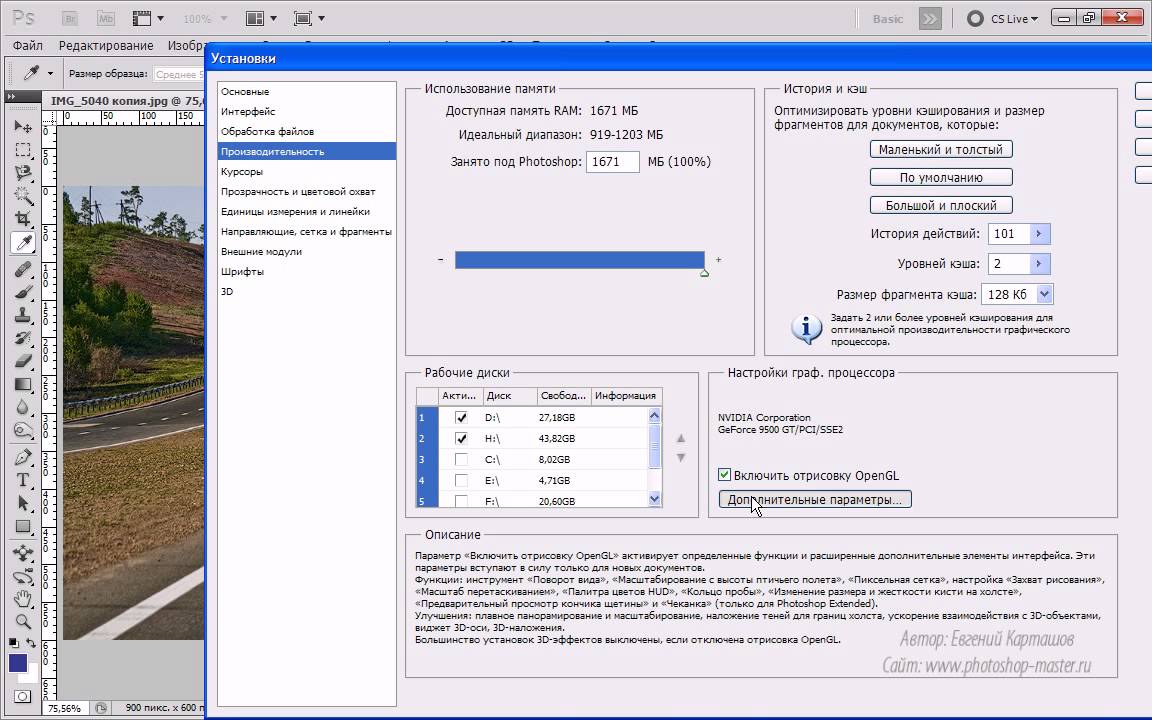Screen dimensions: 1152x720
Task: Select the Path Selection tool
Action: click(23, 503)
